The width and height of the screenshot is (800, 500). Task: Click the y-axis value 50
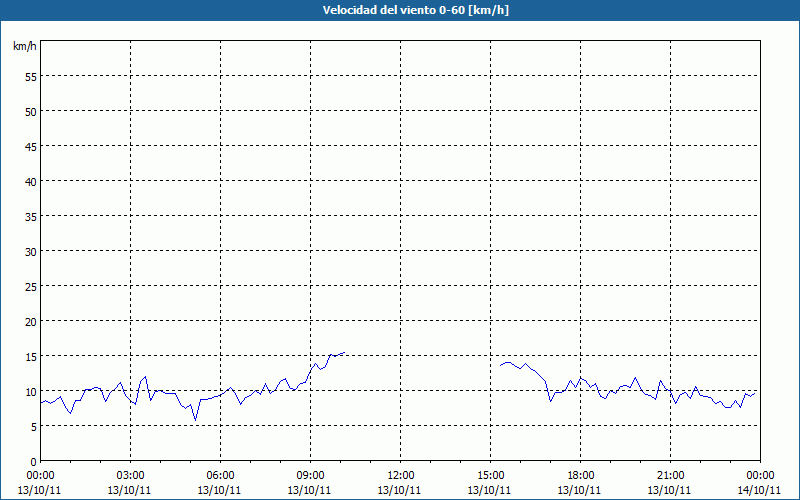(31, 112)
